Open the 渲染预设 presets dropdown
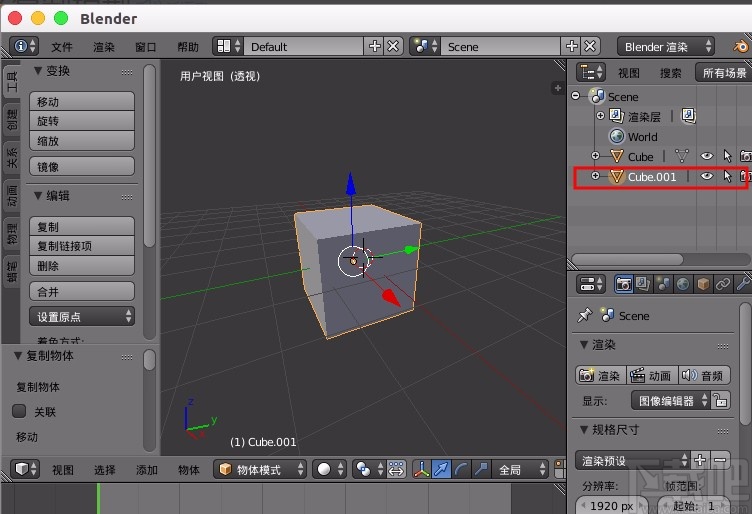752x514 pixels. [632, 460]
